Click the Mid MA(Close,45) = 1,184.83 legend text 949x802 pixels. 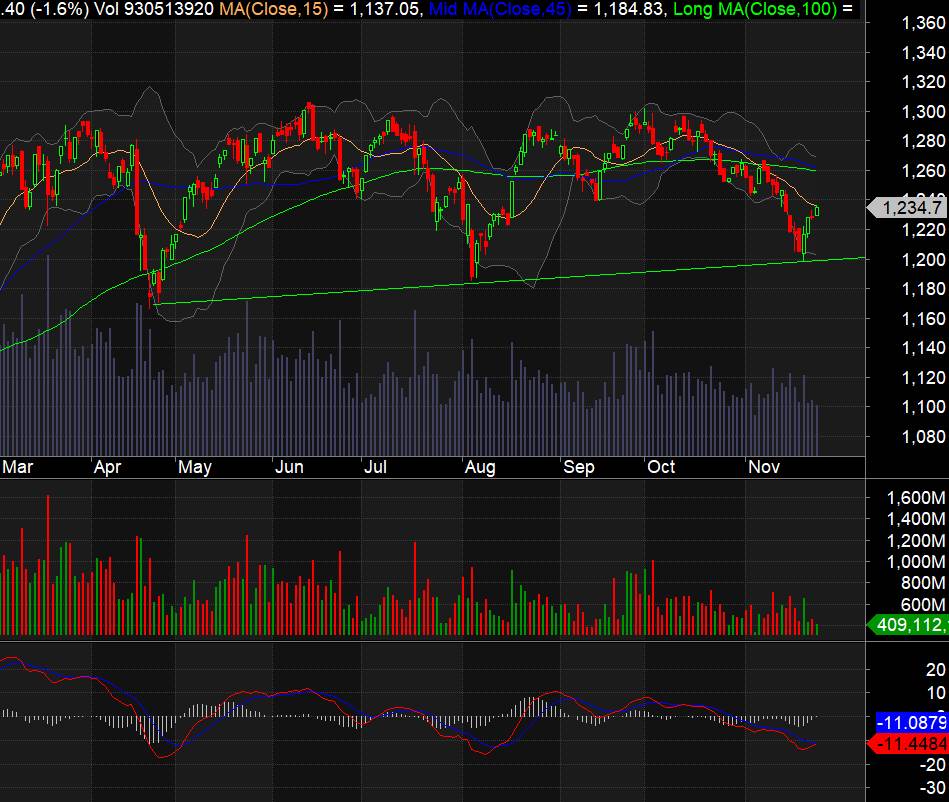pyautogui.click(x=547, y=9)
